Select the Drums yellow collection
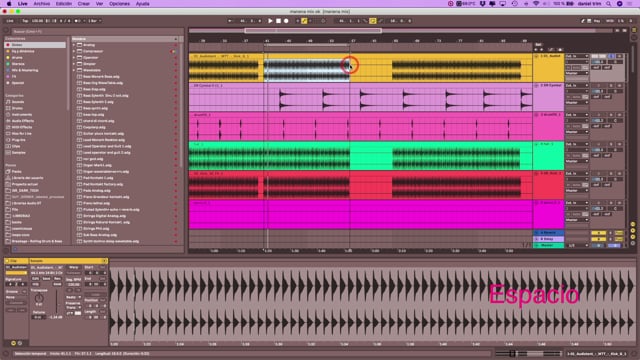Image resolution: width=640 pixels, height=360 pixels. click(17, 58)
